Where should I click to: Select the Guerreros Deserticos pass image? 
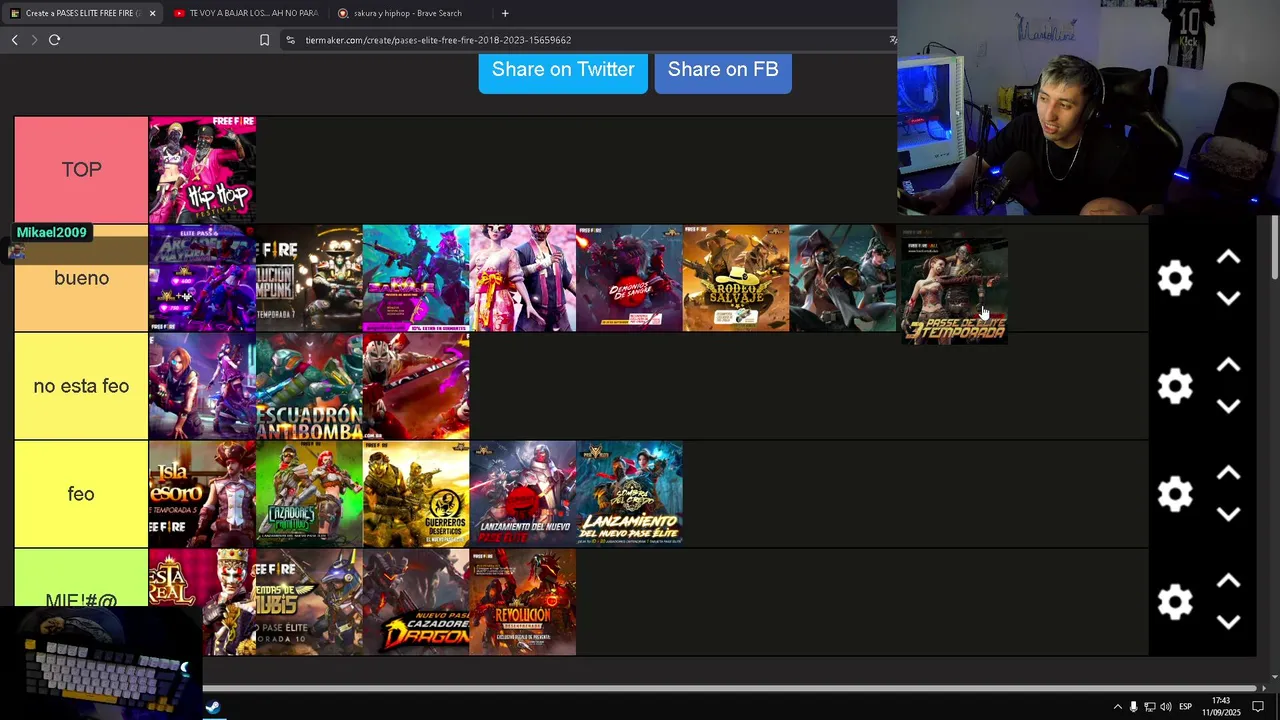pos(416,494)
